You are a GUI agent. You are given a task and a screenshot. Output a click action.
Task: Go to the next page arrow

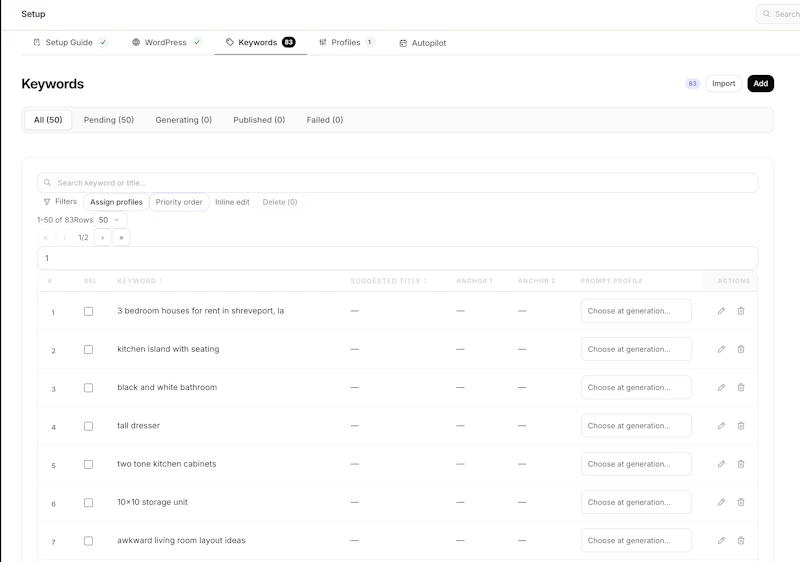(x=103, y=238)
